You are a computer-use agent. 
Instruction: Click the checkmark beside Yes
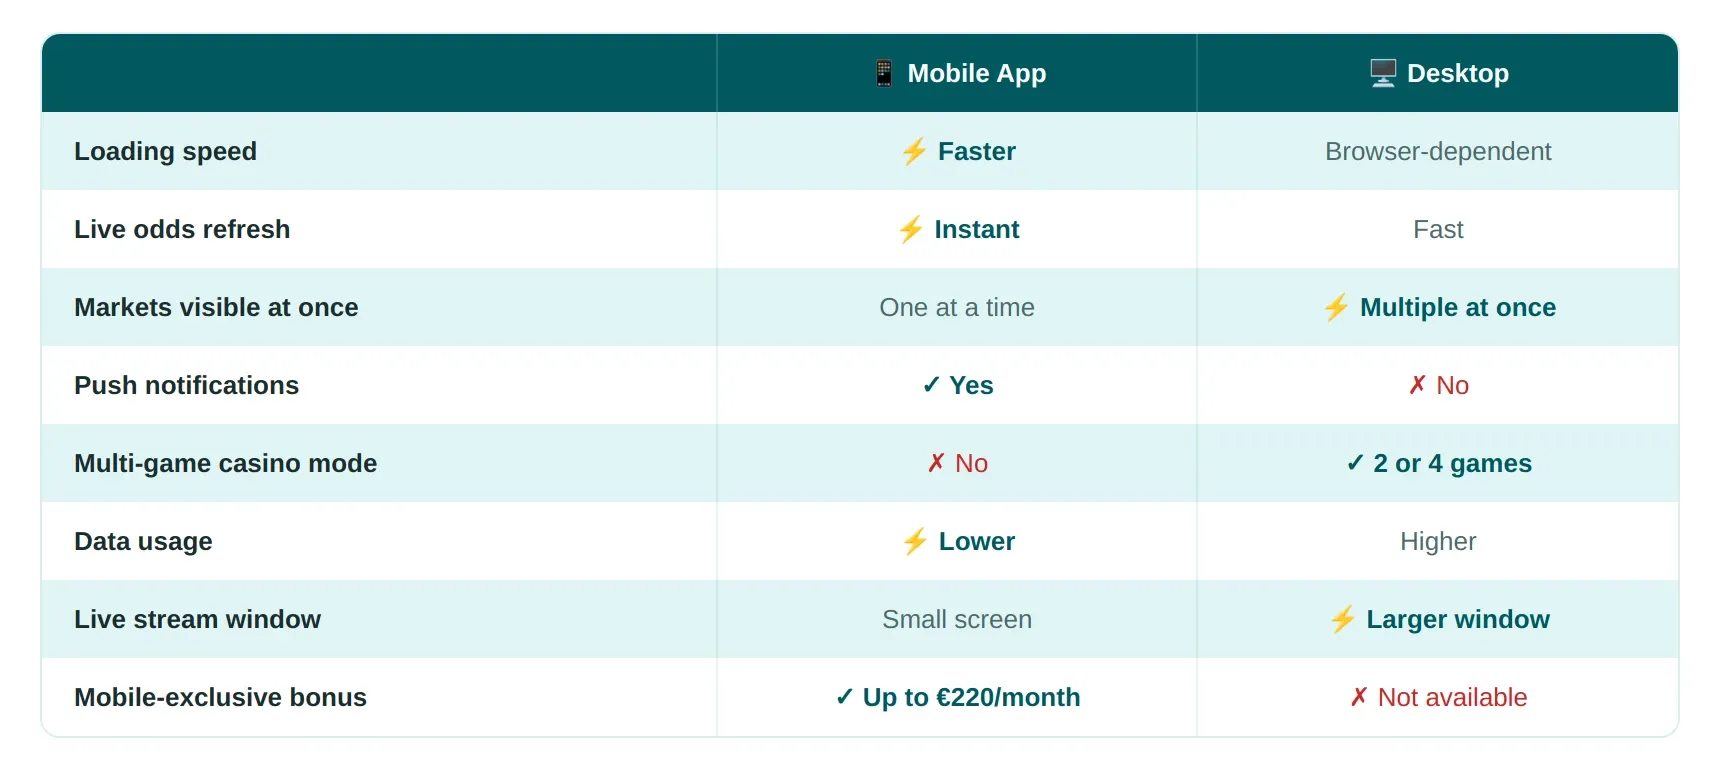point(931,385)
